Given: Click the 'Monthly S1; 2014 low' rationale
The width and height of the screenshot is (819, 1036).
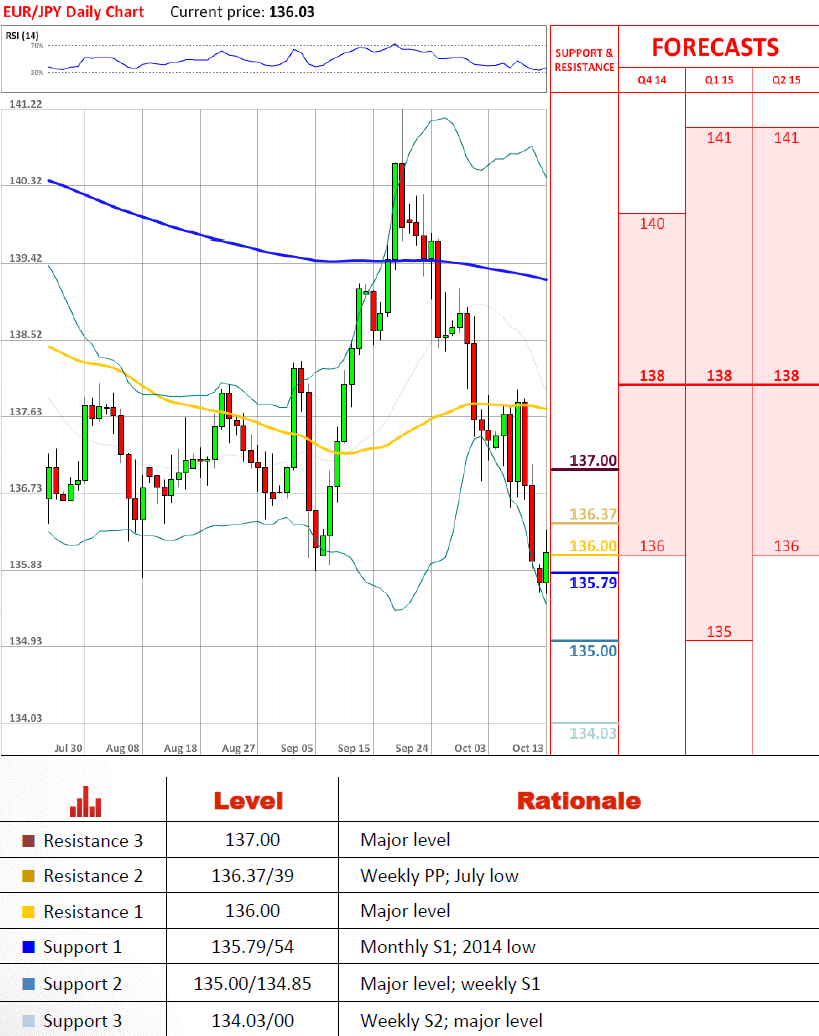Looking at the screenshot, I should point(448,947).
